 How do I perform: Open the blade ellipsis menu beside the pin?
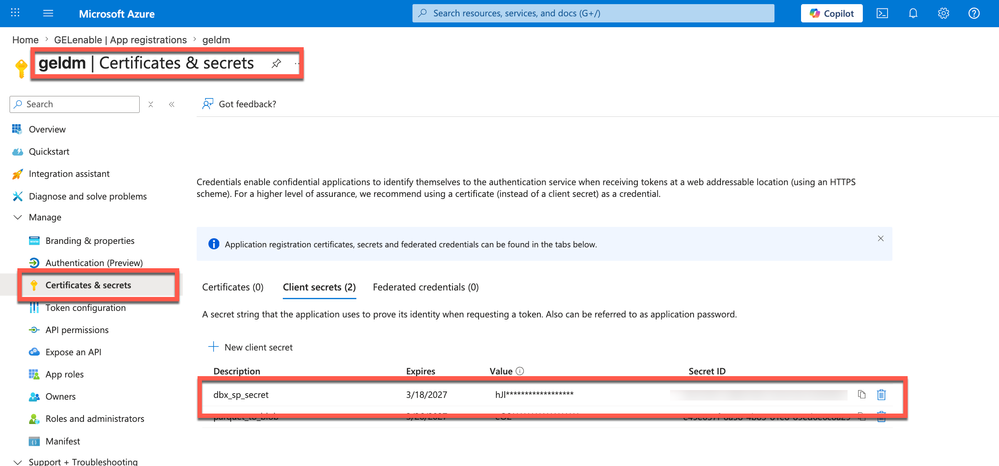[296, 64]
